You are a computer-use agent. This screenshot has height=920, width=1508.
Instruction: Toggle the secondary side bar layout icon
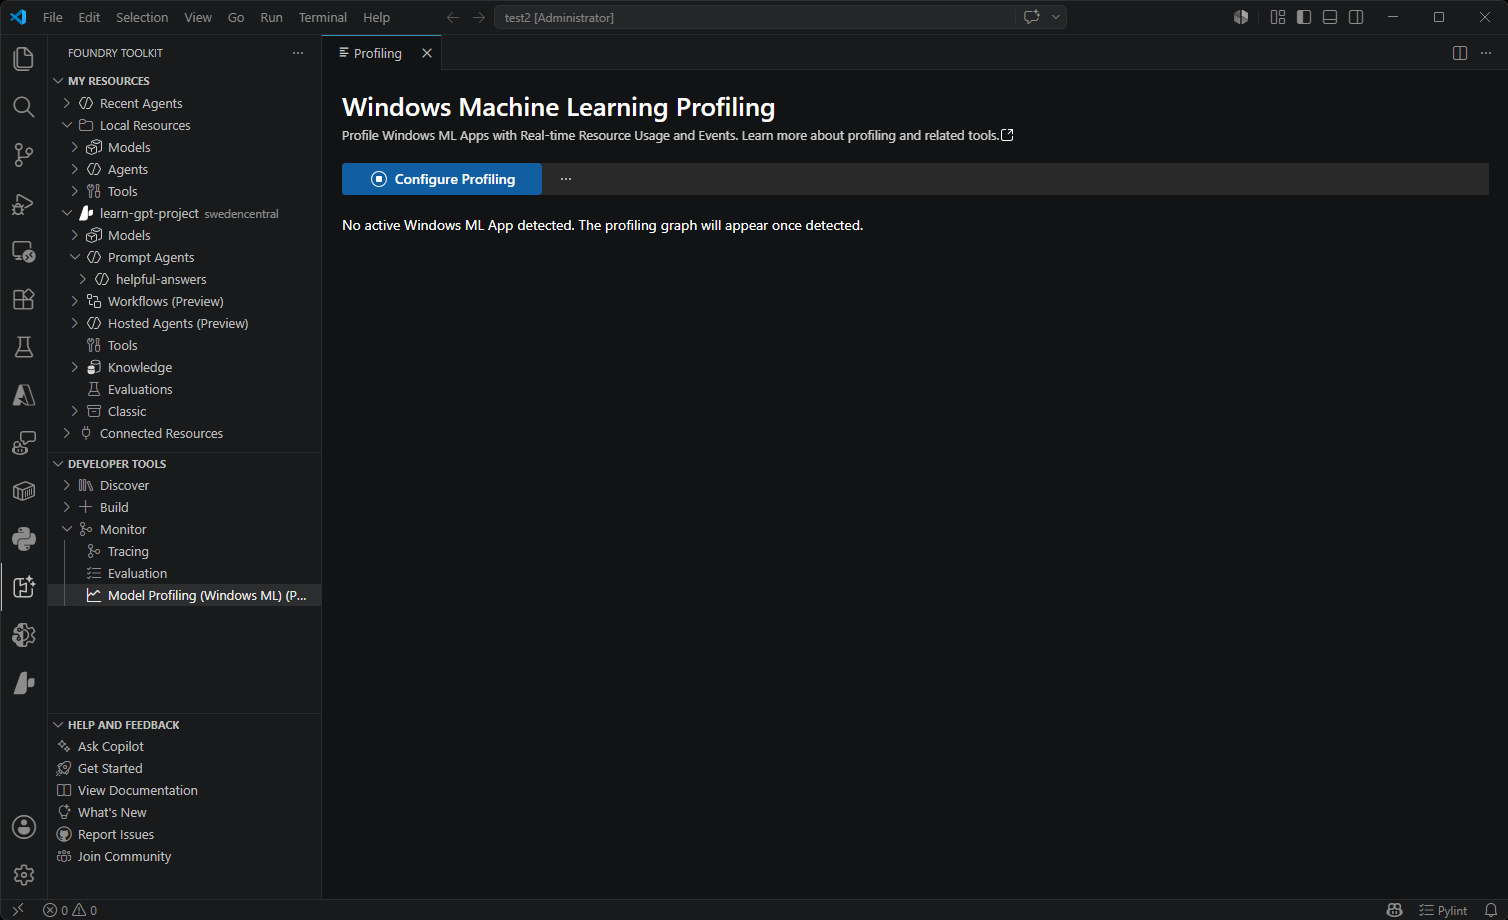tap(1356, 17)
